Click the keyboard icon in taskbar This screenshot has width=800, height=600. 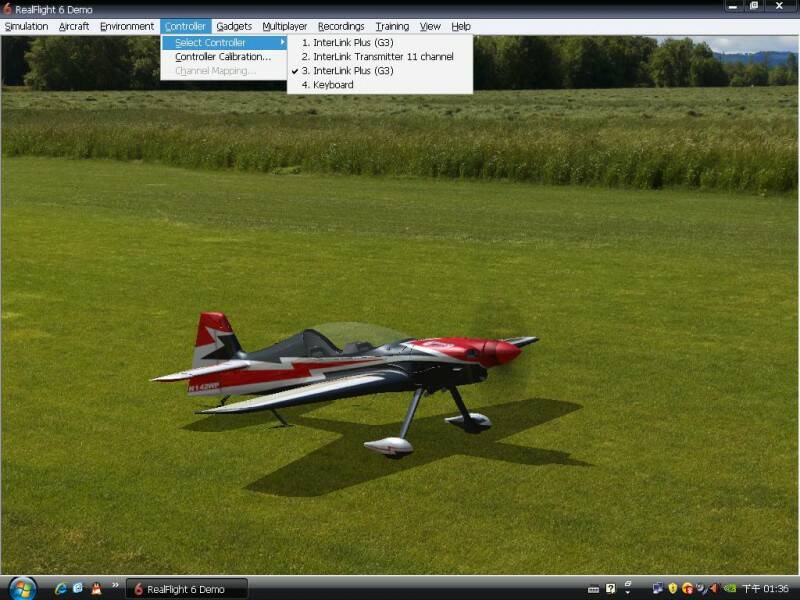coord(593,590)
